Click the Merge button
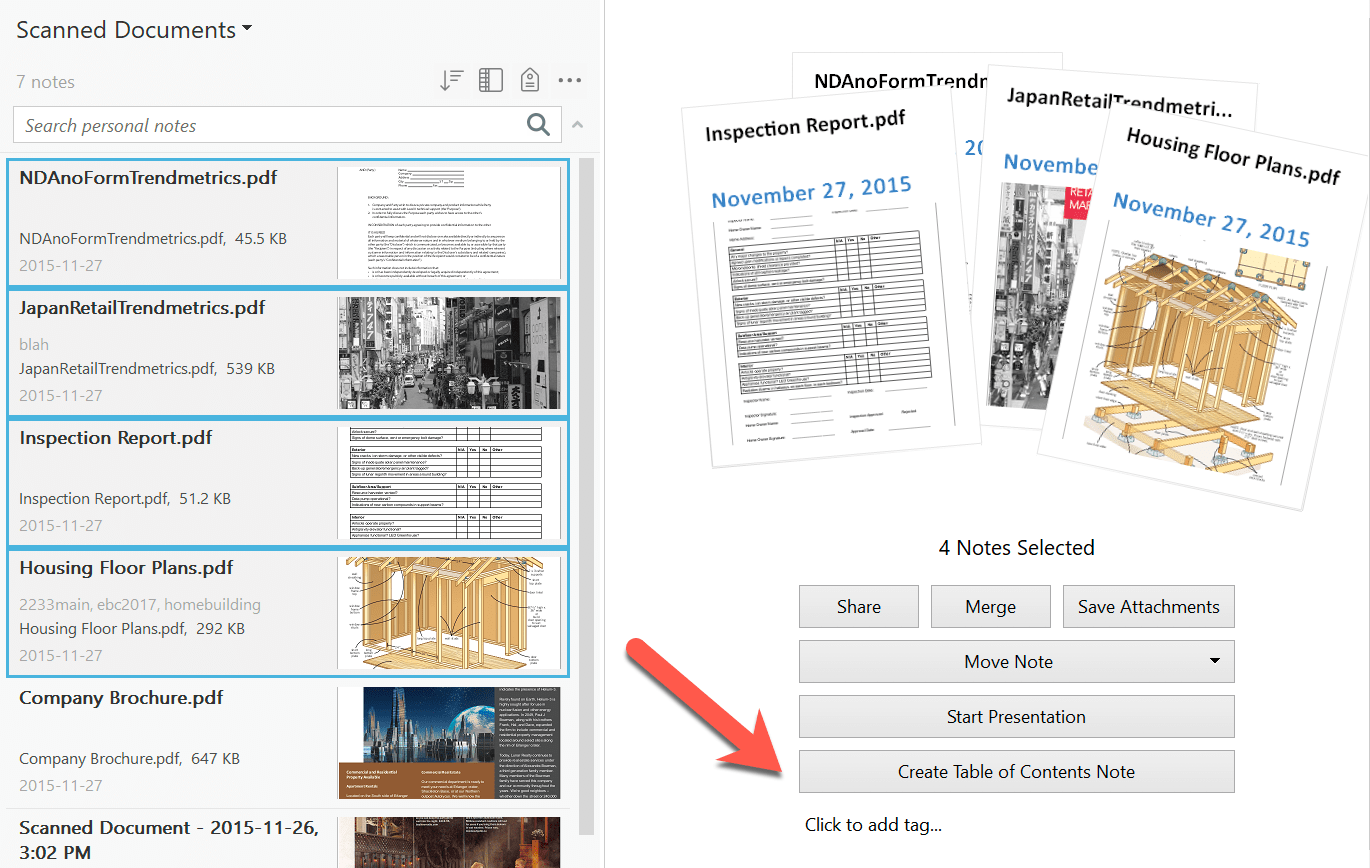The height and width of the screenshot is (868, 1370). [991, 607]
